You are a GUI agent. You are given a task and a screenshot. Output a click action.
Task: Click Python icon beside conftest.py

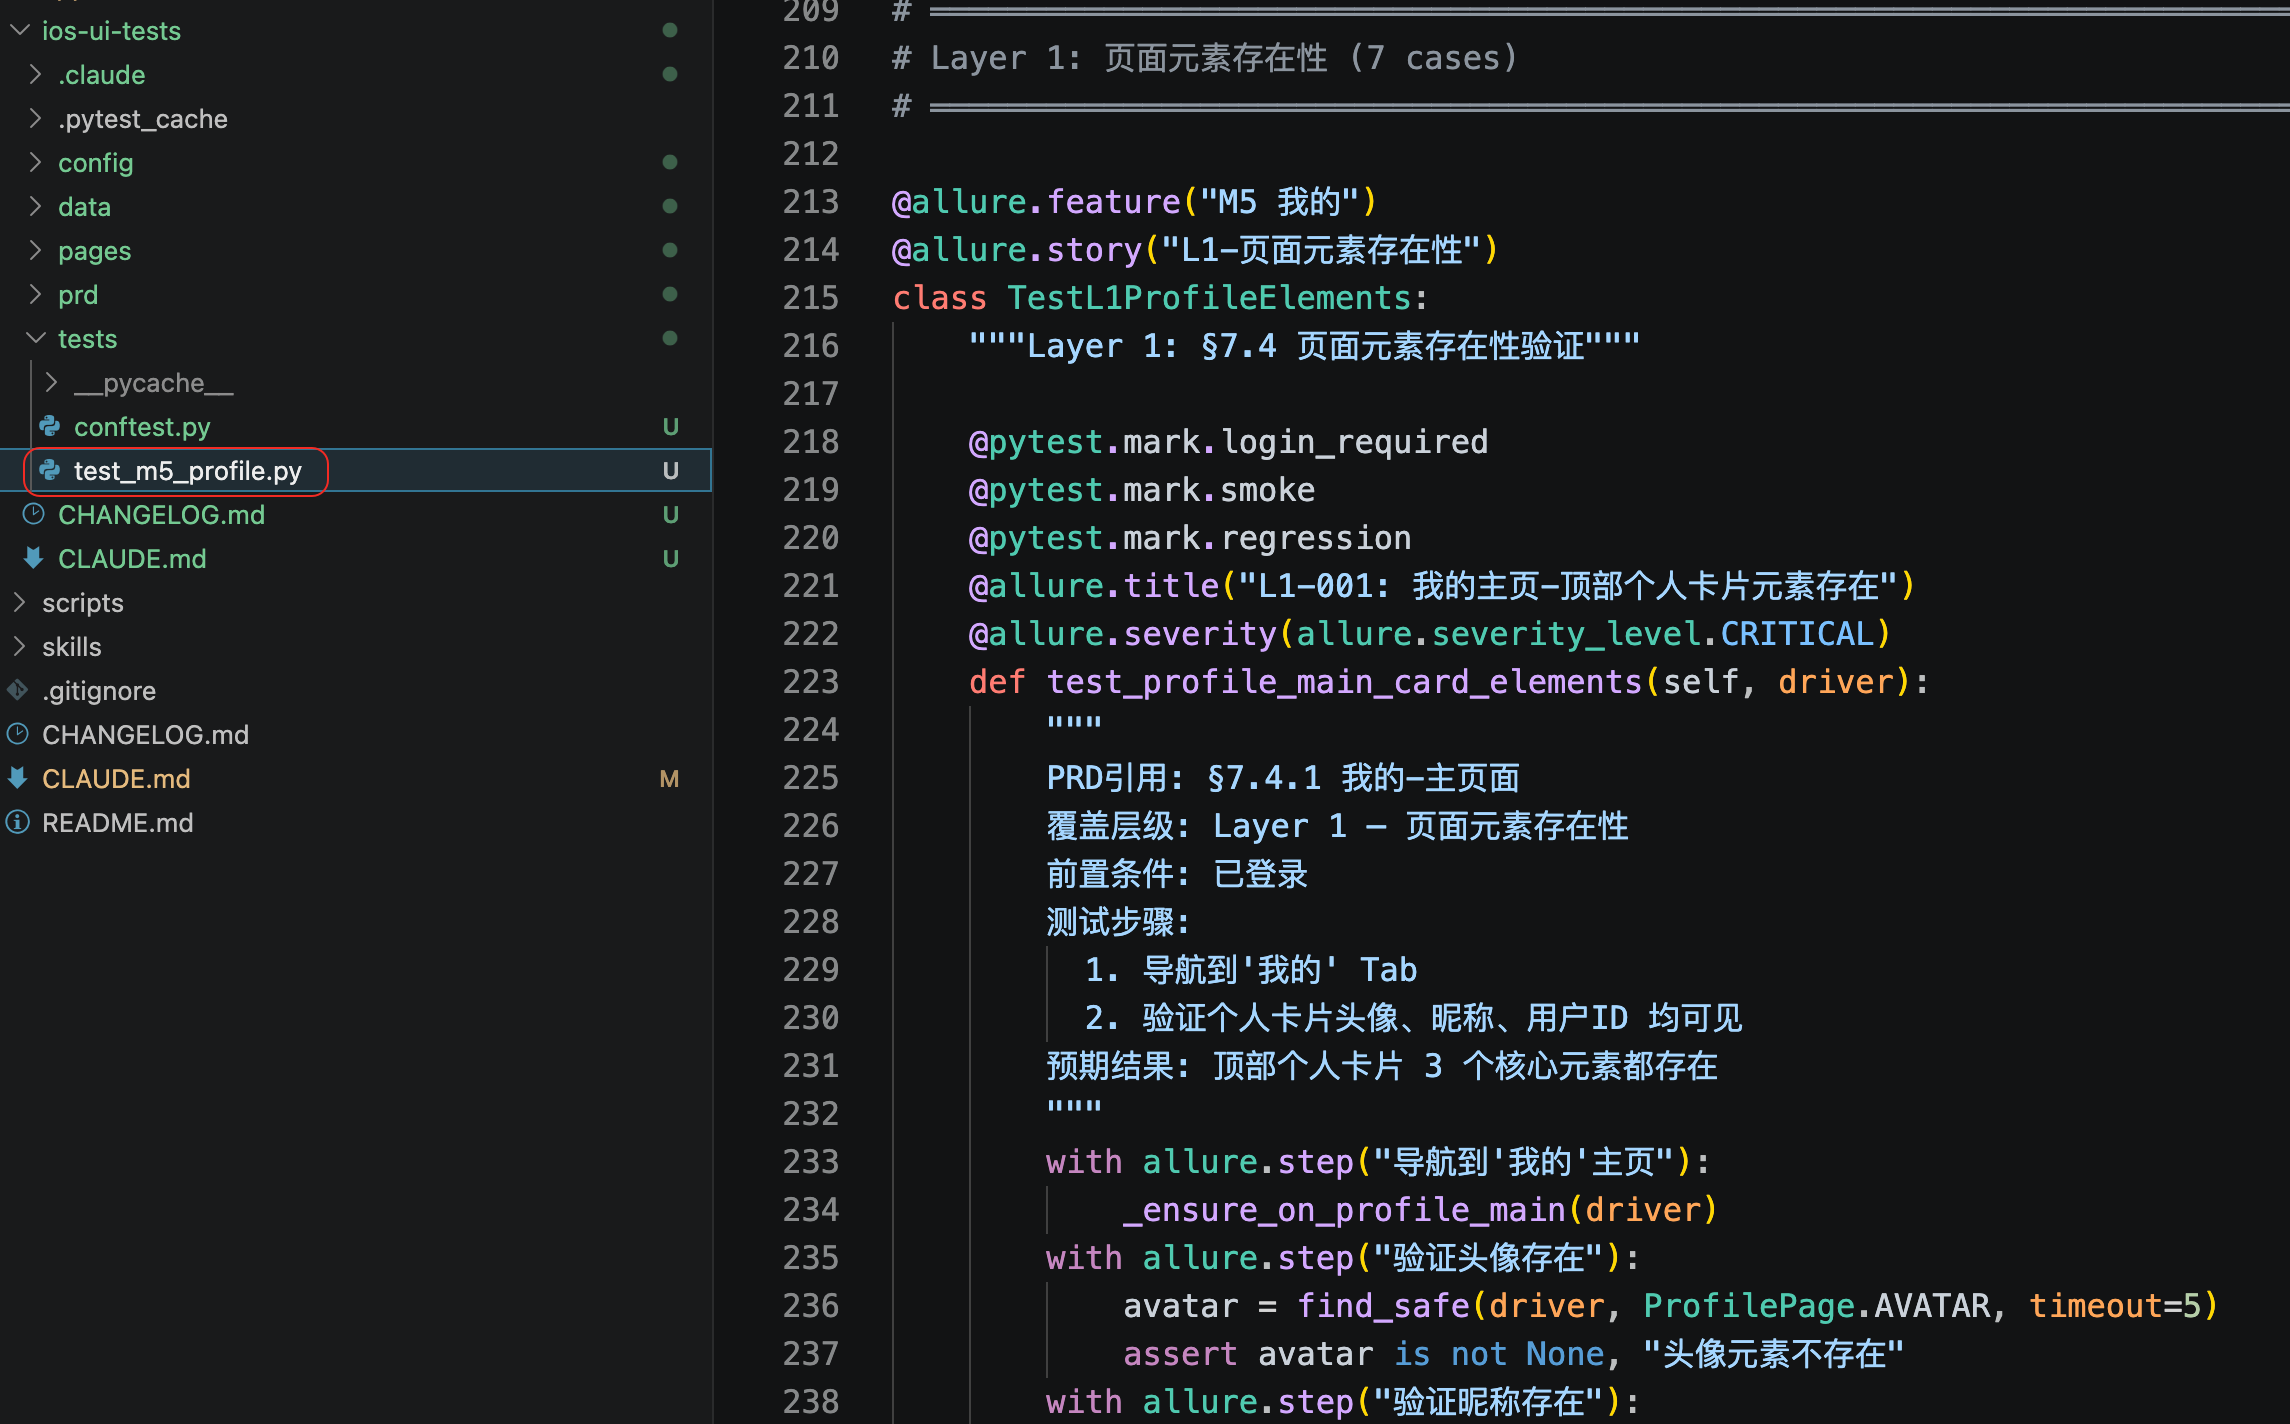tap(50, 427)
